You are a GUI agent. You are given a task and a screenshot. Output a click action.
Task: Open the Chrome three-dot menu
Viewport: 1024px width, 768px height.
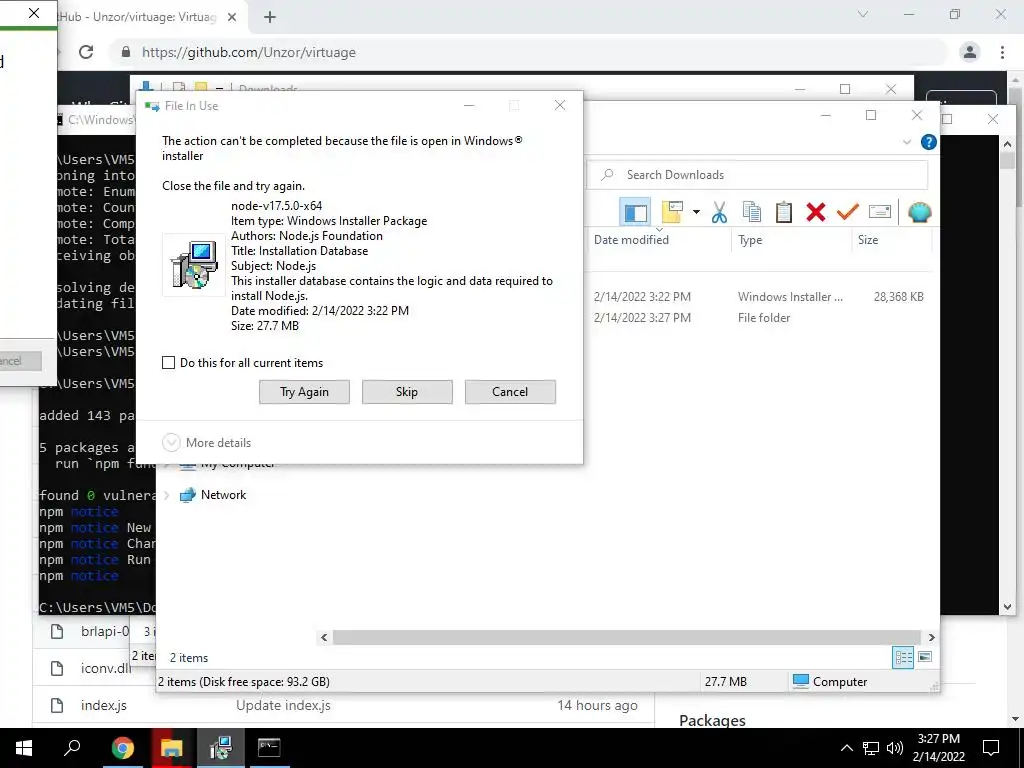1002,52
